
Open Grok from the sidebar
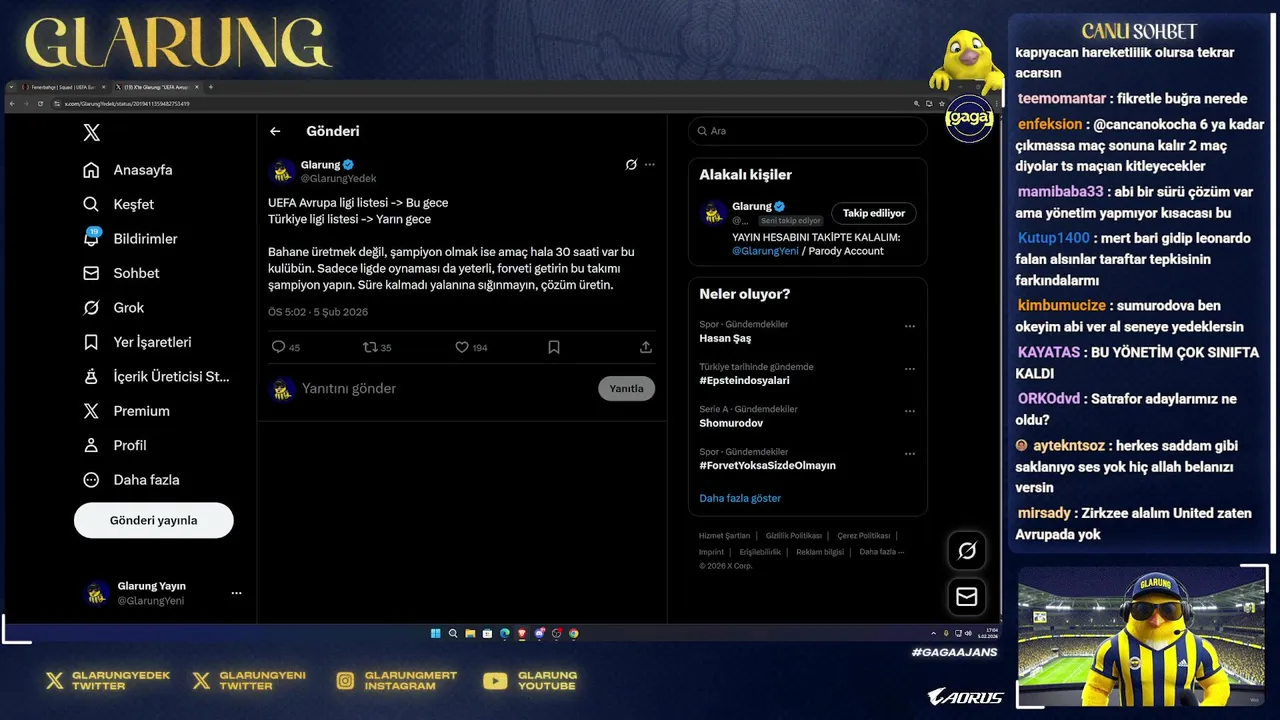coord(114,308)
